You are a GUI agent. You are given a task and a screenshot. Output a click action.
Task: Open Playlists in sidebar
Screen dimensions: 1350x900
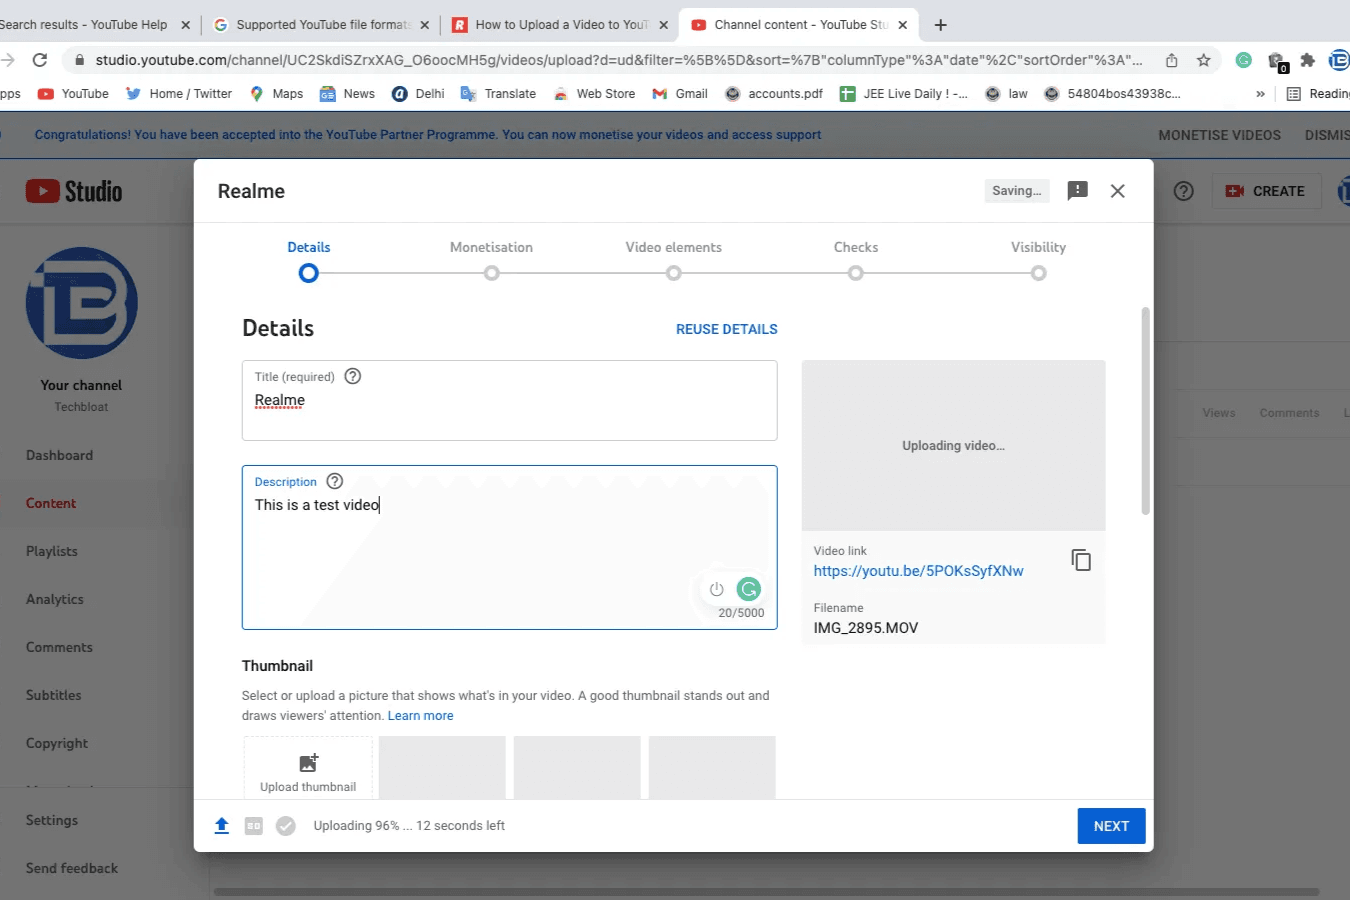click(52, 551)
